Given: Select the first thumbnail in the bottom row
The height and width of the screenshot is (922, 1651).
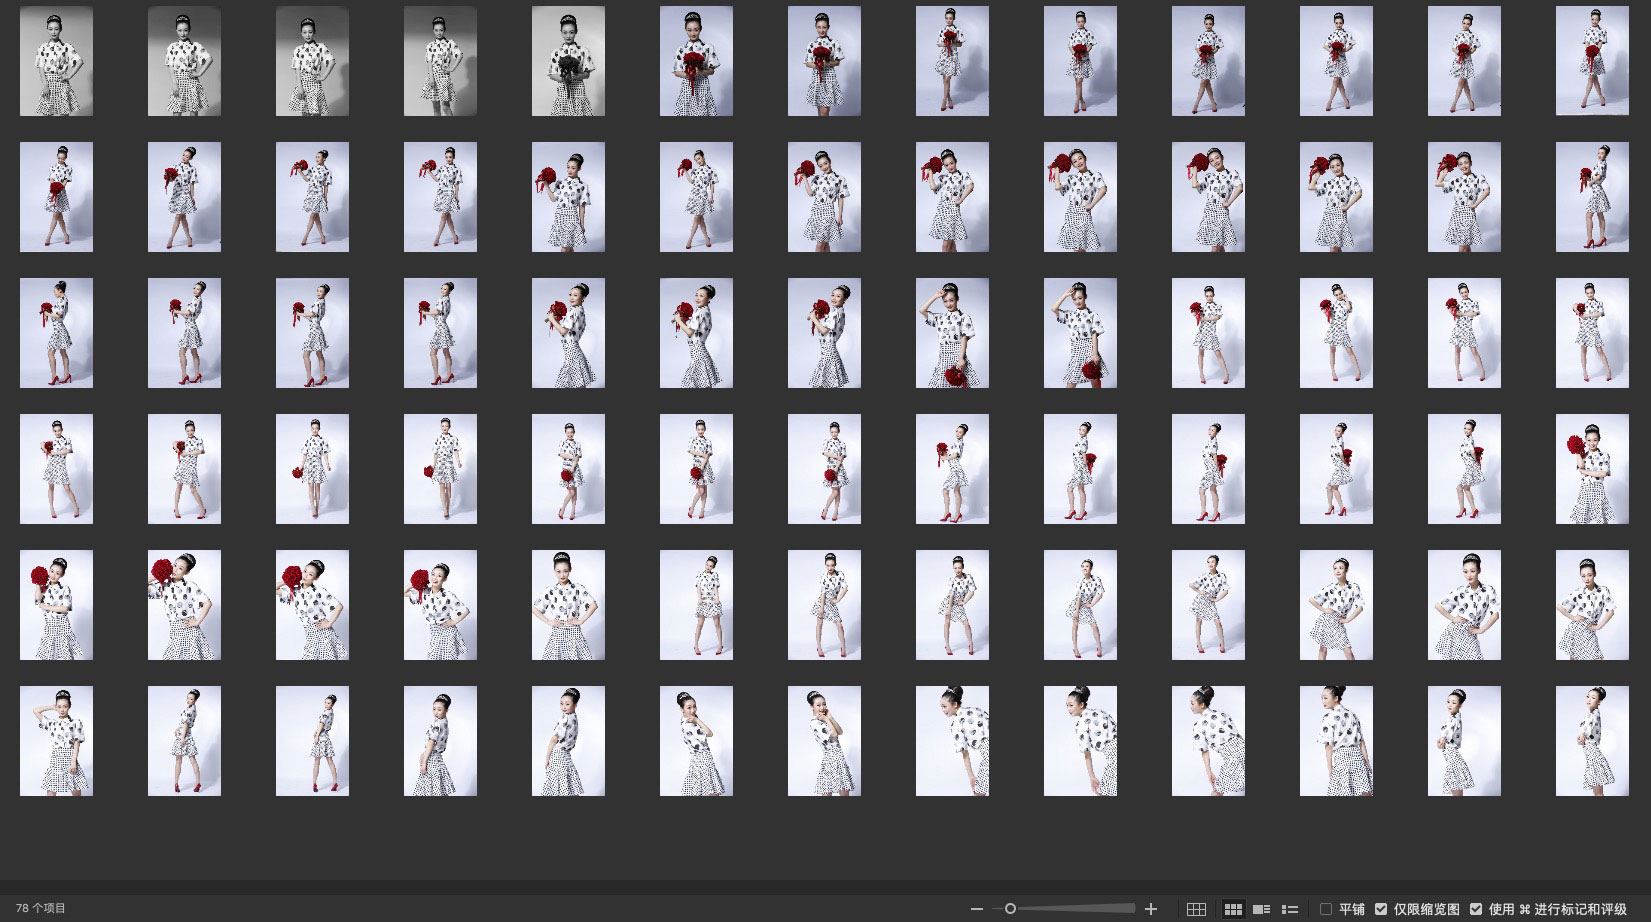Looking at the screenshot, I should point(56,741).
